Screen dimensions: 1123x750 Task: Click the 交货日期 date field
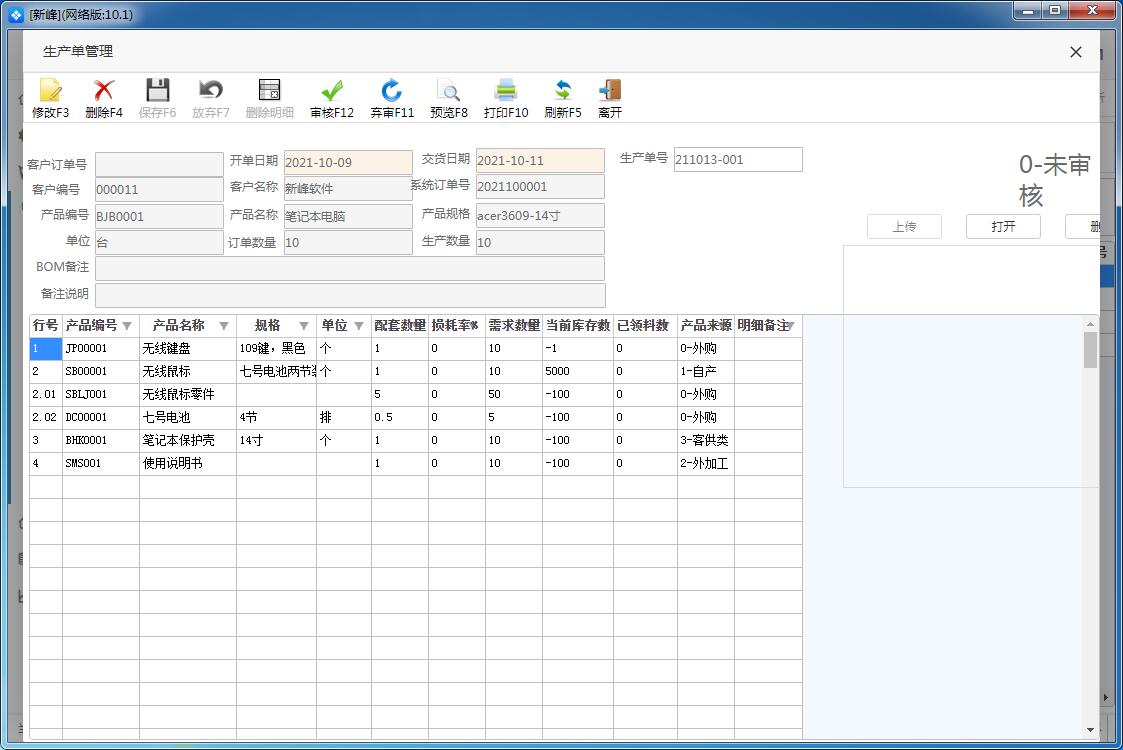coord(540,160)
